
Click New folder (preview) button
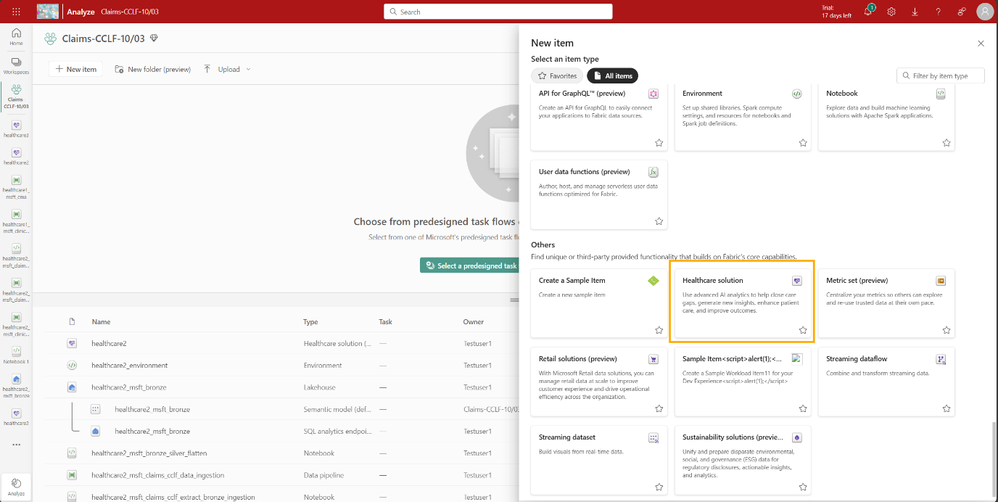(x=153, y=69)
